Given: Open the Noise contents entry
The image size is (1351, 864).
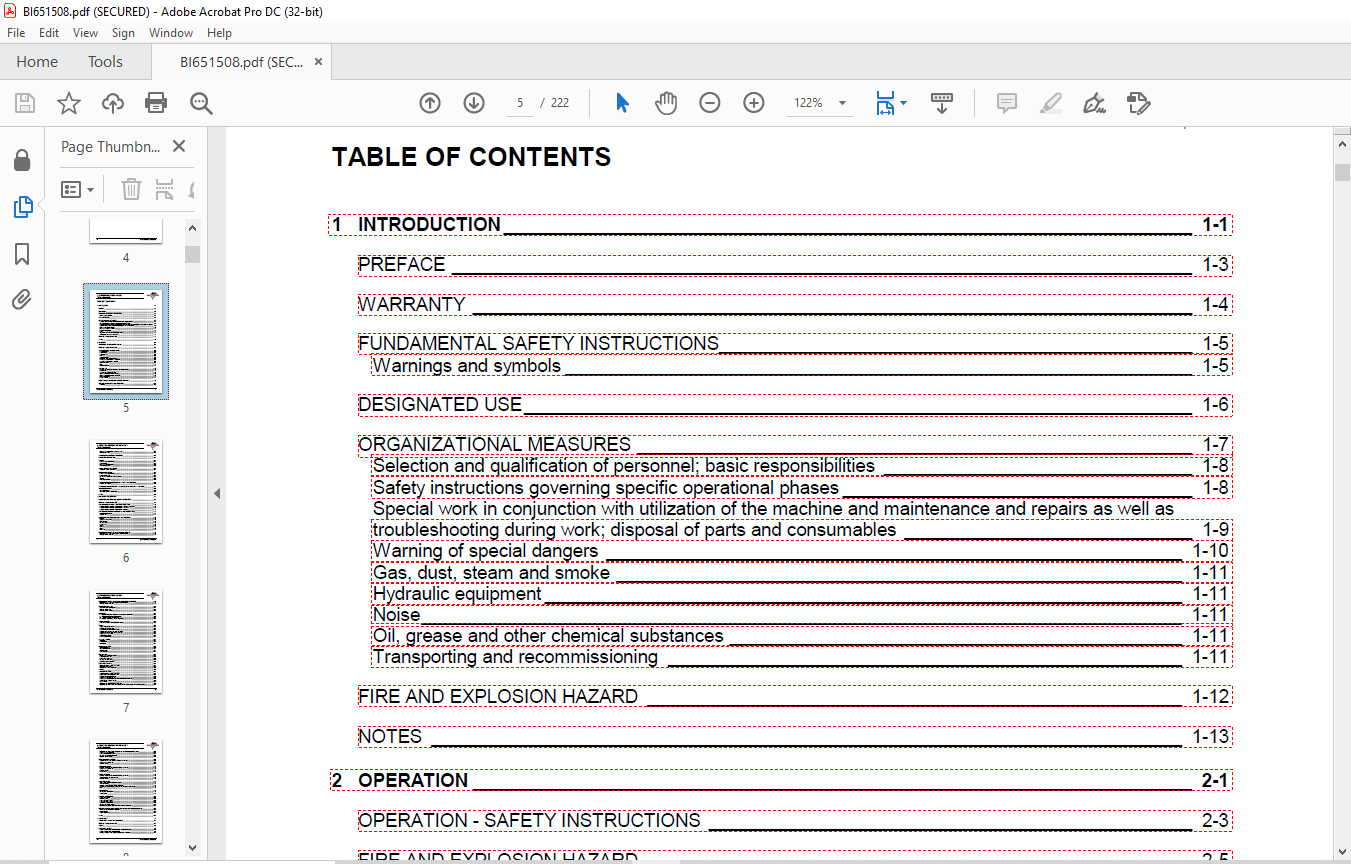Looking at the screenshot, I should pos(802,614).
